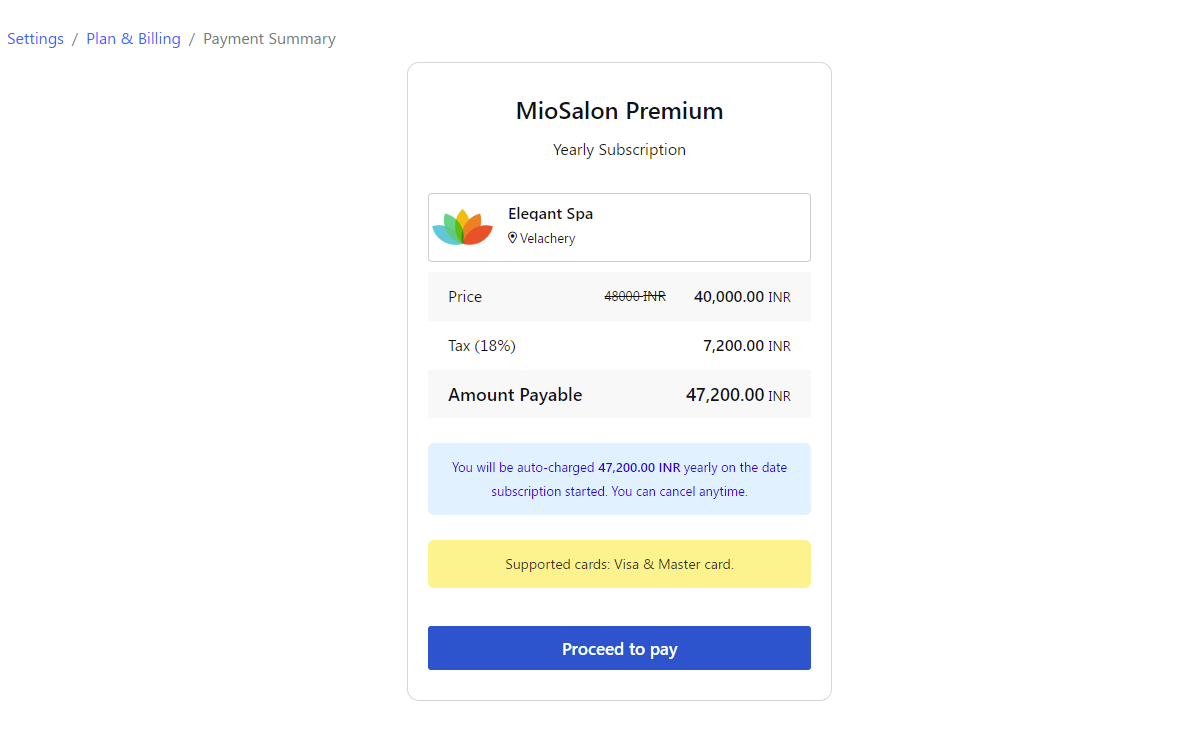Viewport: 1183px width, 729px height.
Task: Click Payment Summary breadcrumb text
Action: [x=269, y=39]
